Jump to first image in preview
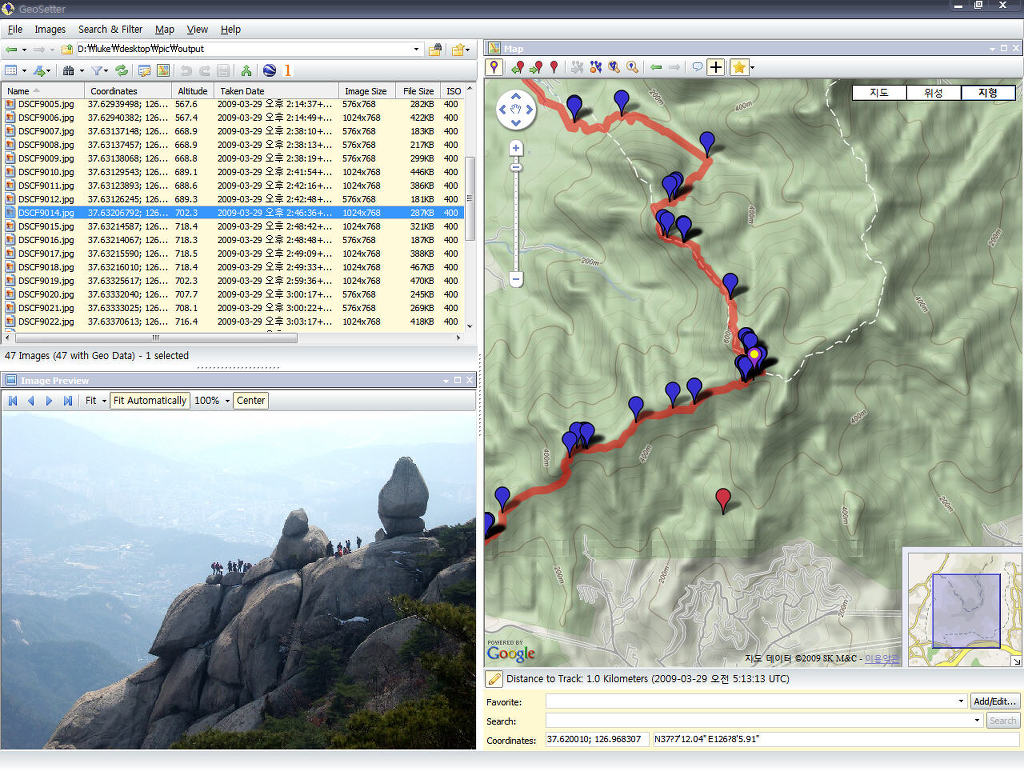1024x771 pixels. click(13, 401)
